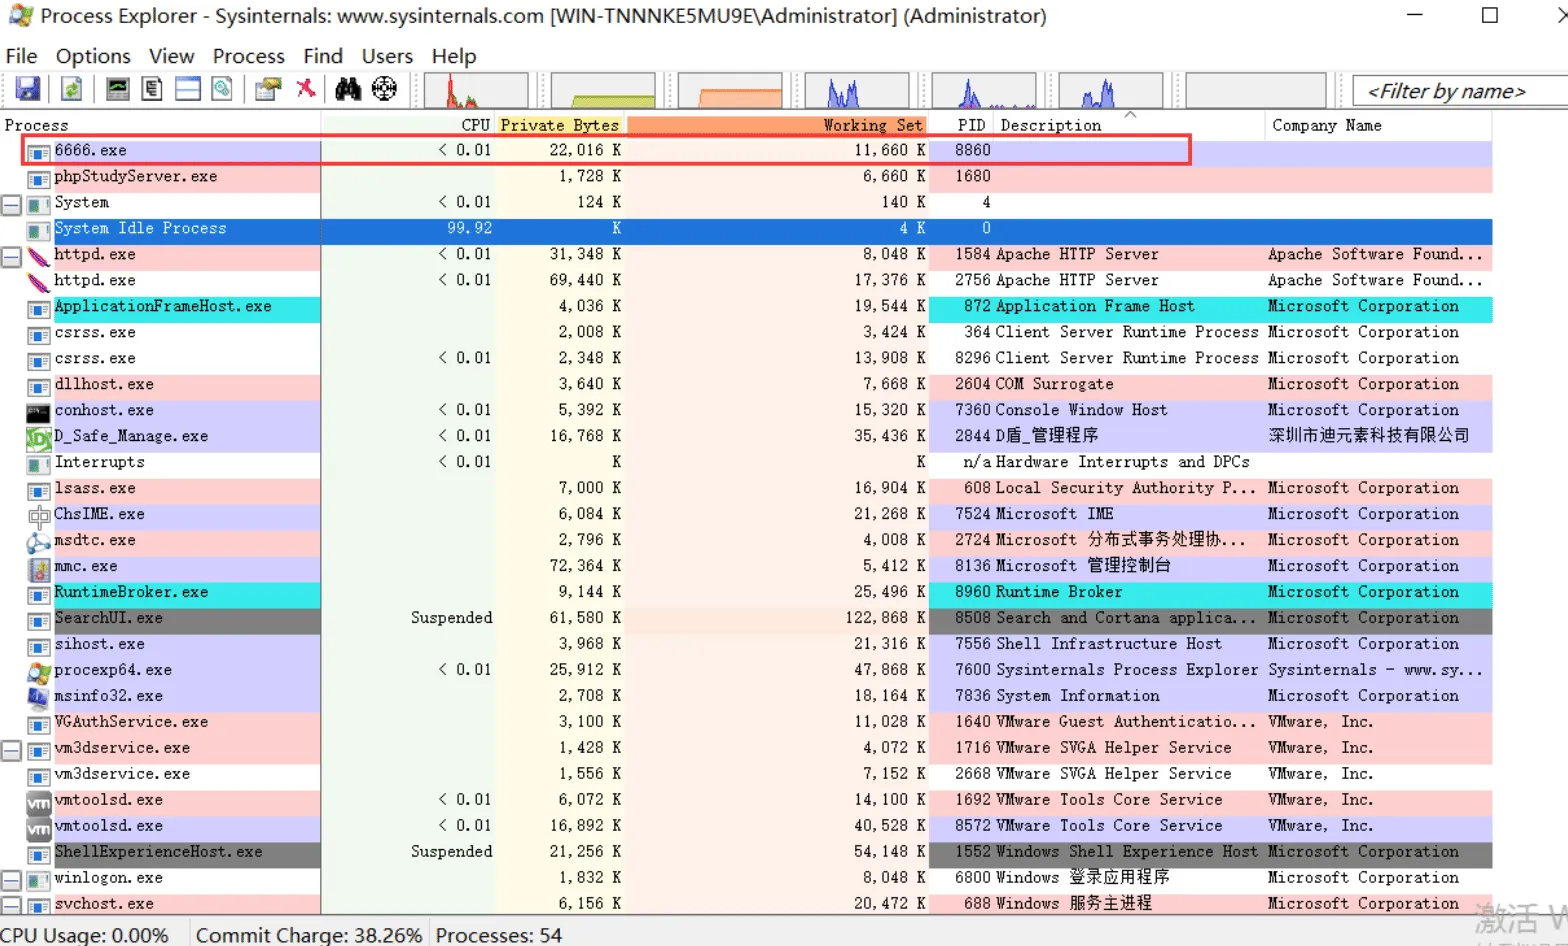Toggle the Show Process Tree toolbar icon
The width and height of the screenshot is (1568, 946).
tap(152, 89)
